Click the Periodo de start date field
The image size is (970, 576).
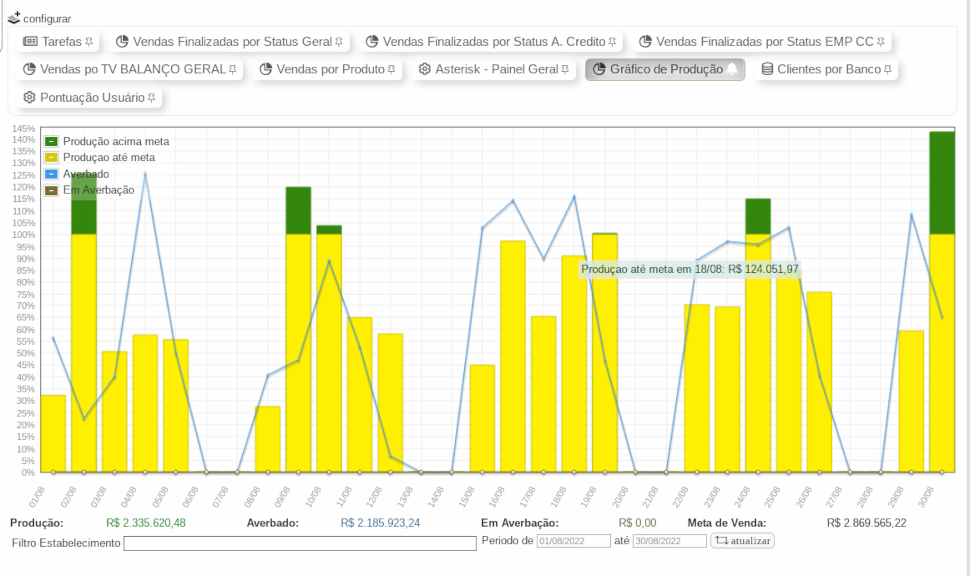[x=573, y=541]
